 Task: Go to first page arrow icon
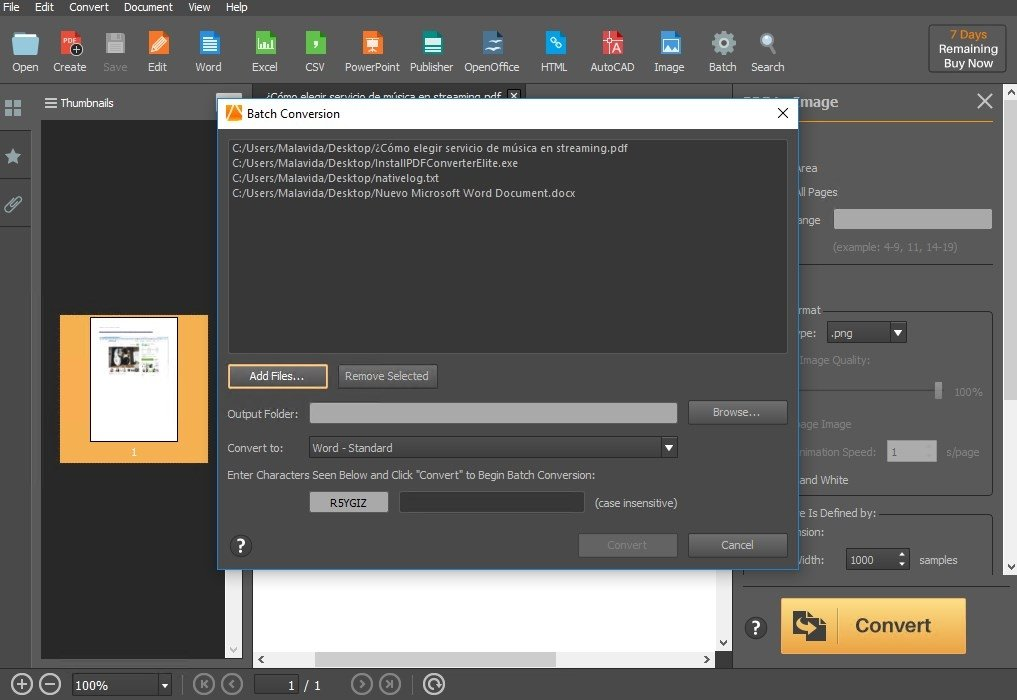[204, 684]
